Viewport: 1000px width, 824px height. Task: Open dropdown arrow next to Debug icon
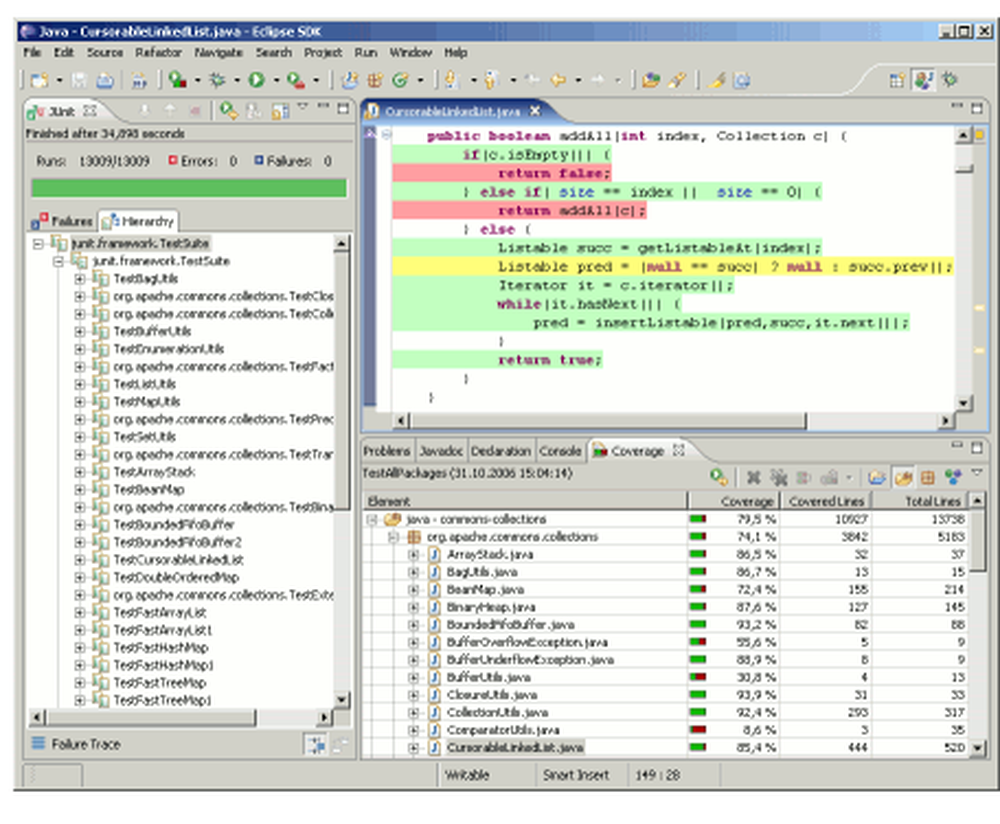237,80
